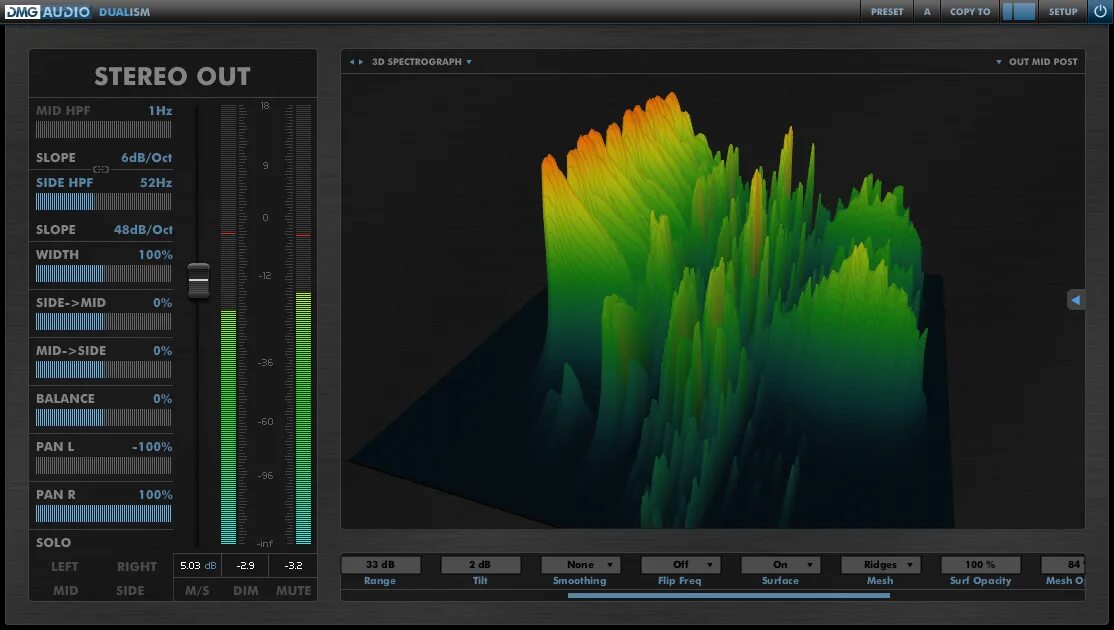Image resolution: width=1114 pixels, height=630 pixels.
Task: Open the Smoothing dropdown set to None
Action: click(580, 564)
